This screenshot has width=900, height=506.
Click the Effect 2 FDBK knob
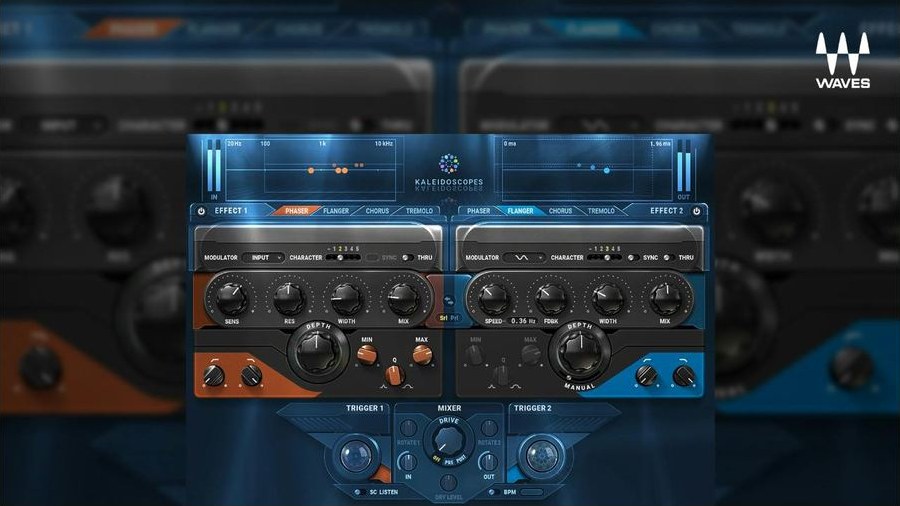coord(551,298)
